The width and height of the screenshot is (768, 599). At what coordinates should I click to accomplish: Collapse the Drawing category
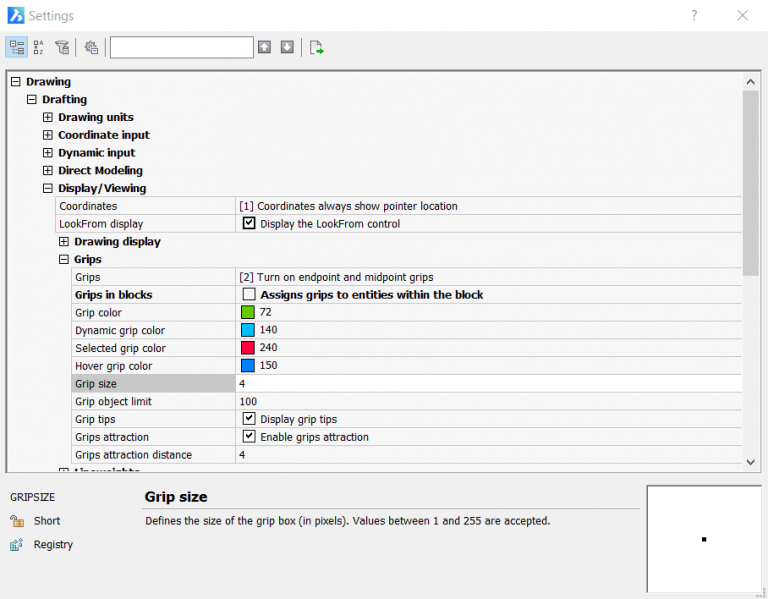pyautogui.click(x=16, y=81)
